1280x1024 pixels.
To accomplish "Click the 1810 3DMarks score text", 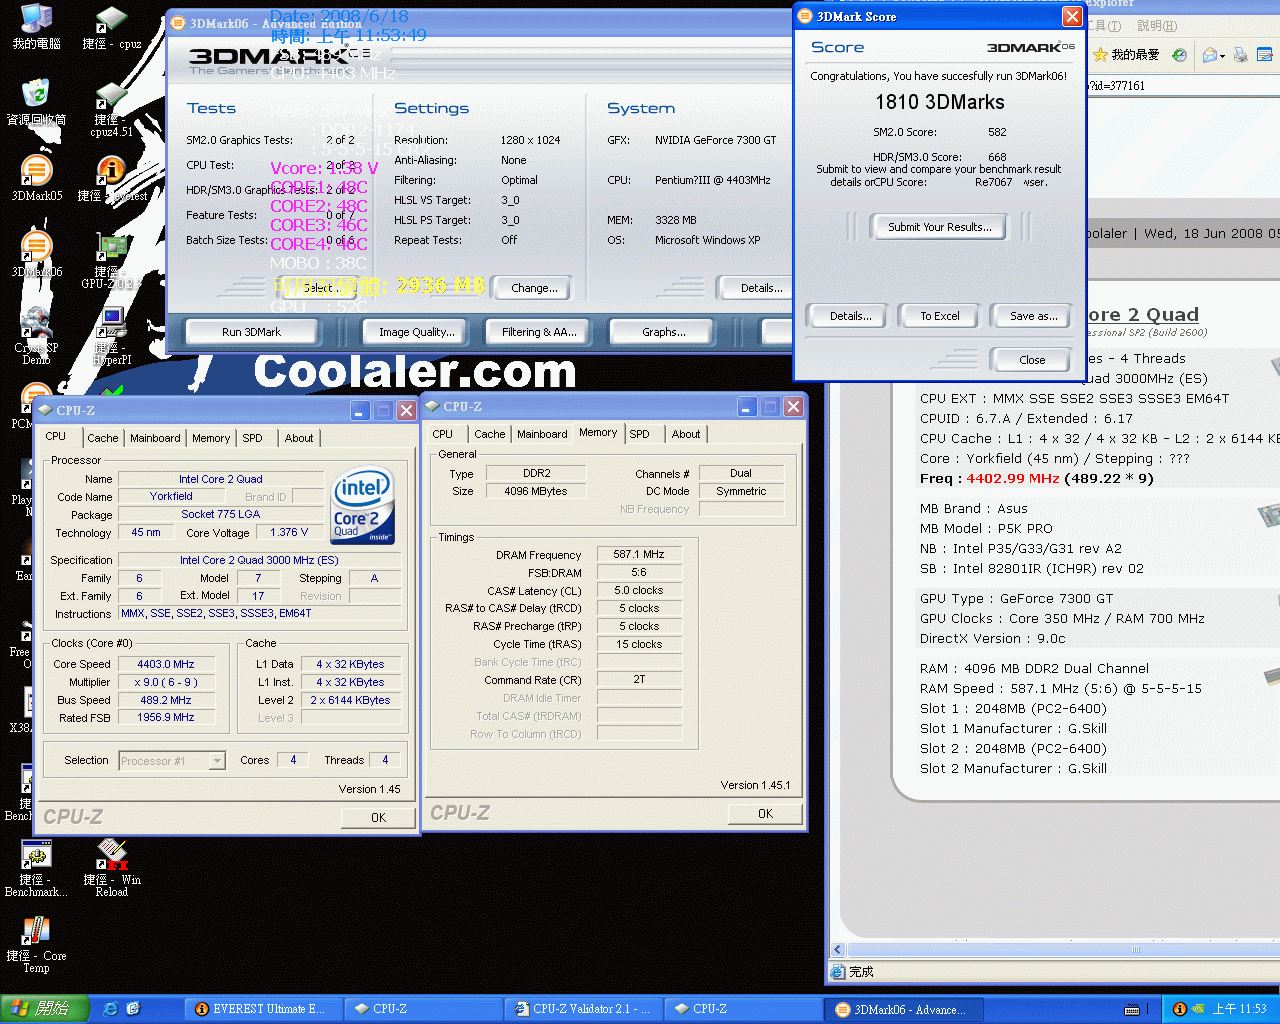I will [940, 102].
